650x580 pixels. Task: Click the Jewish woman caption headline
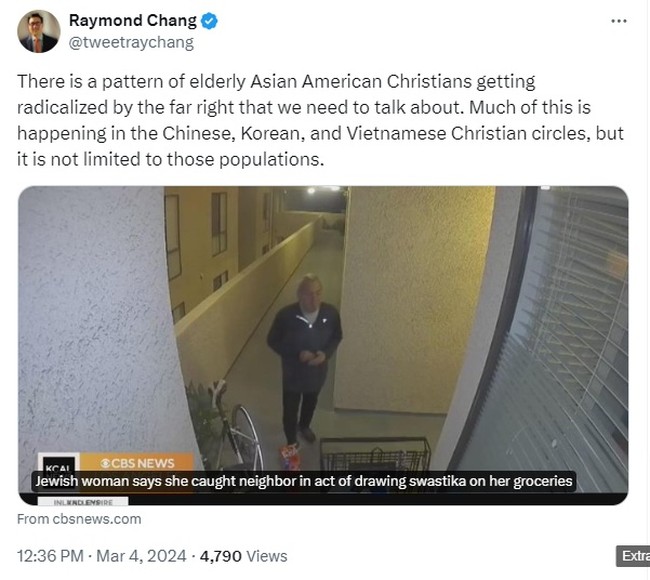pyautogui.click(x=303, y=481)
